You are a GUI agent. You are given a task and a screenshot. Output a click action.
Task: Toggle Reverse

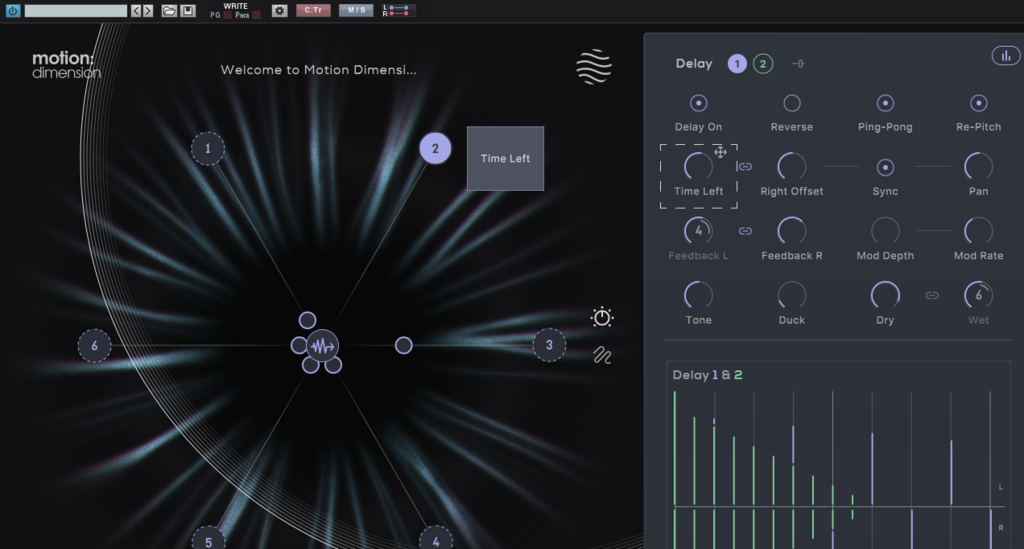[x=792, y=103]
